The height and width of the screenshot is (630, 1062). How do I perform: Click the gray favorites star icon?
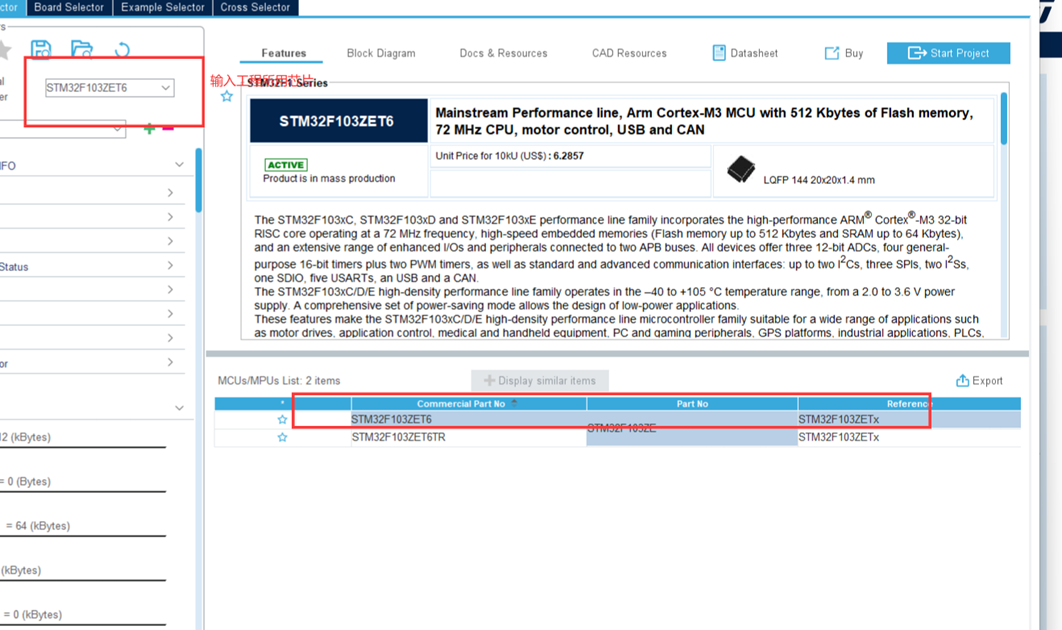pyautogui.click(x=5, y=49)
